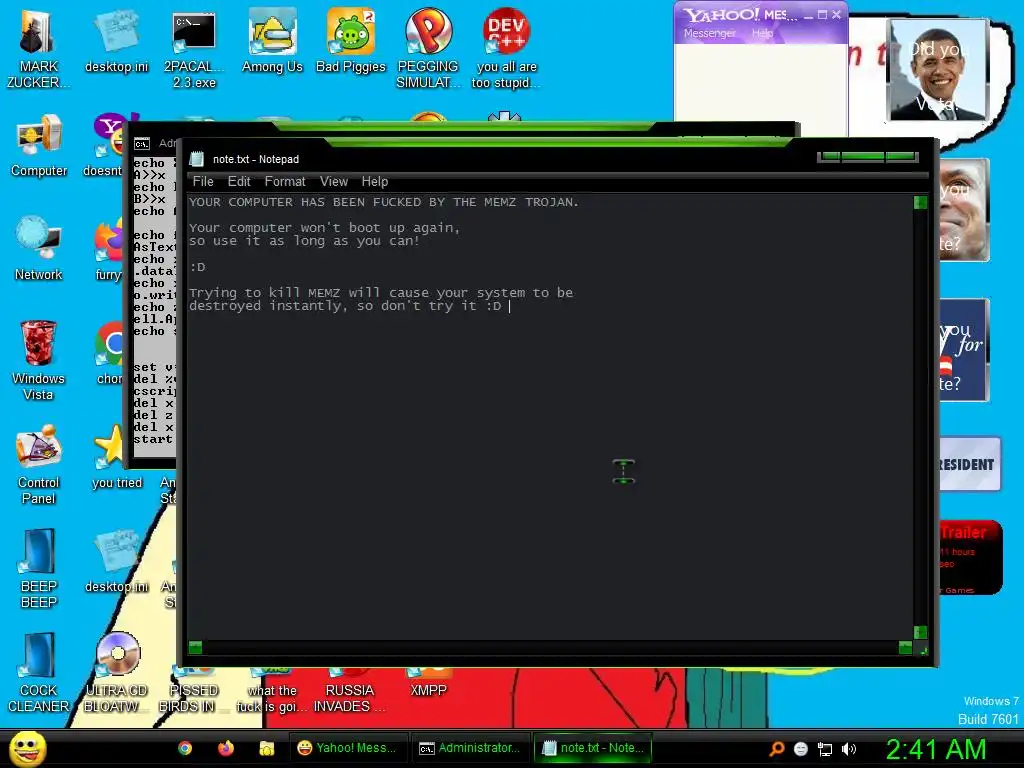Image resolution: width=1024 pixels, height=768 pixels.
Task: Click the volume speaker tray icon
Action: click(849, 749)
